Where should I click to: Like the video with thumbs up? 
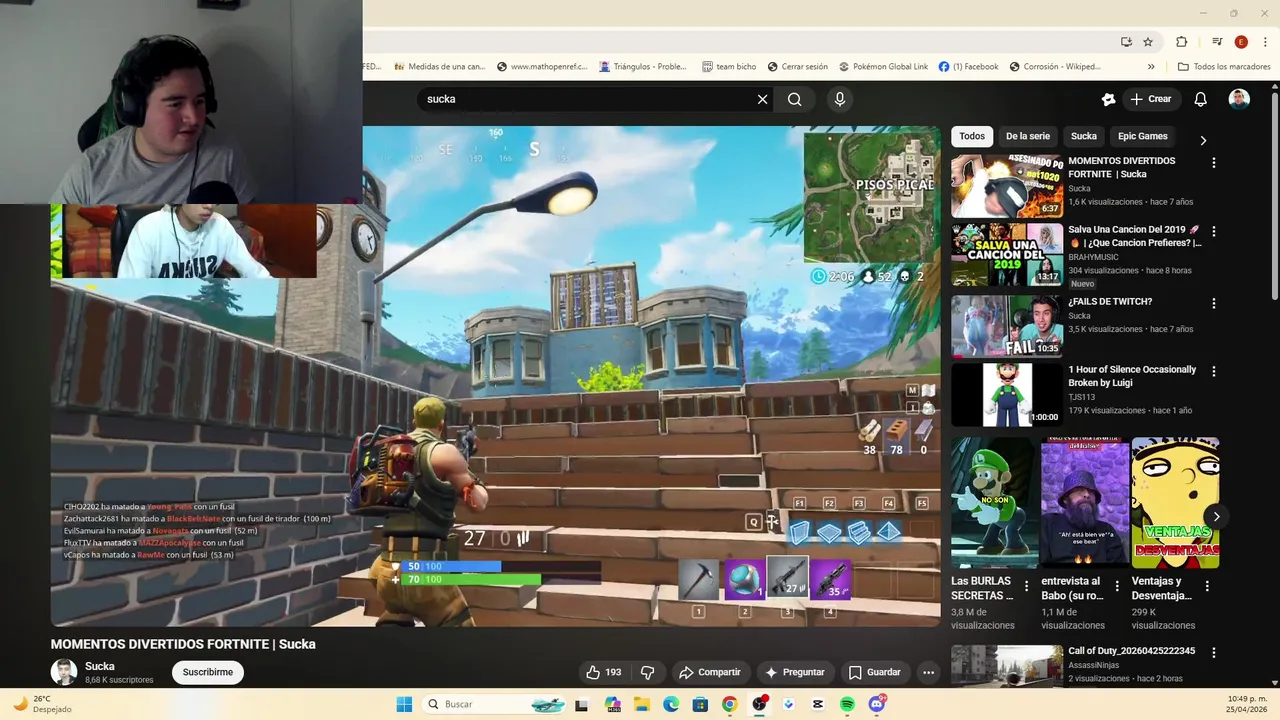tap(604, 672)
